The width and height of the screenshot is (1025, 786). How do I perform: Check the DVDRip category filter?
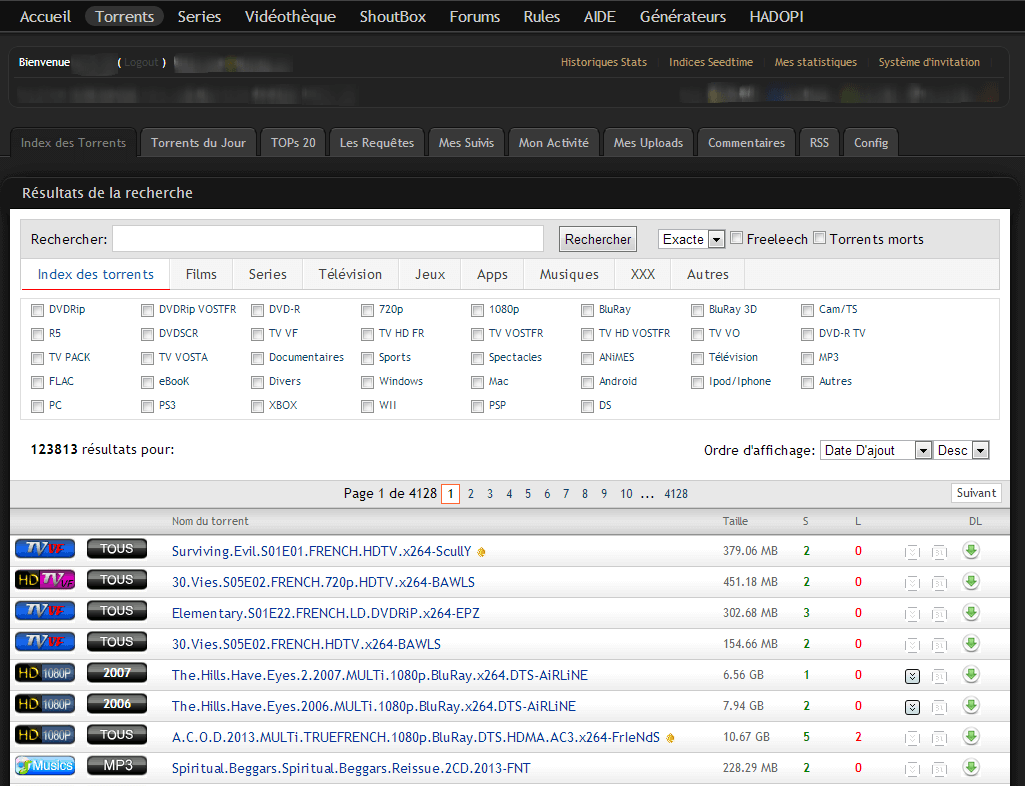[x=38, y=310]
